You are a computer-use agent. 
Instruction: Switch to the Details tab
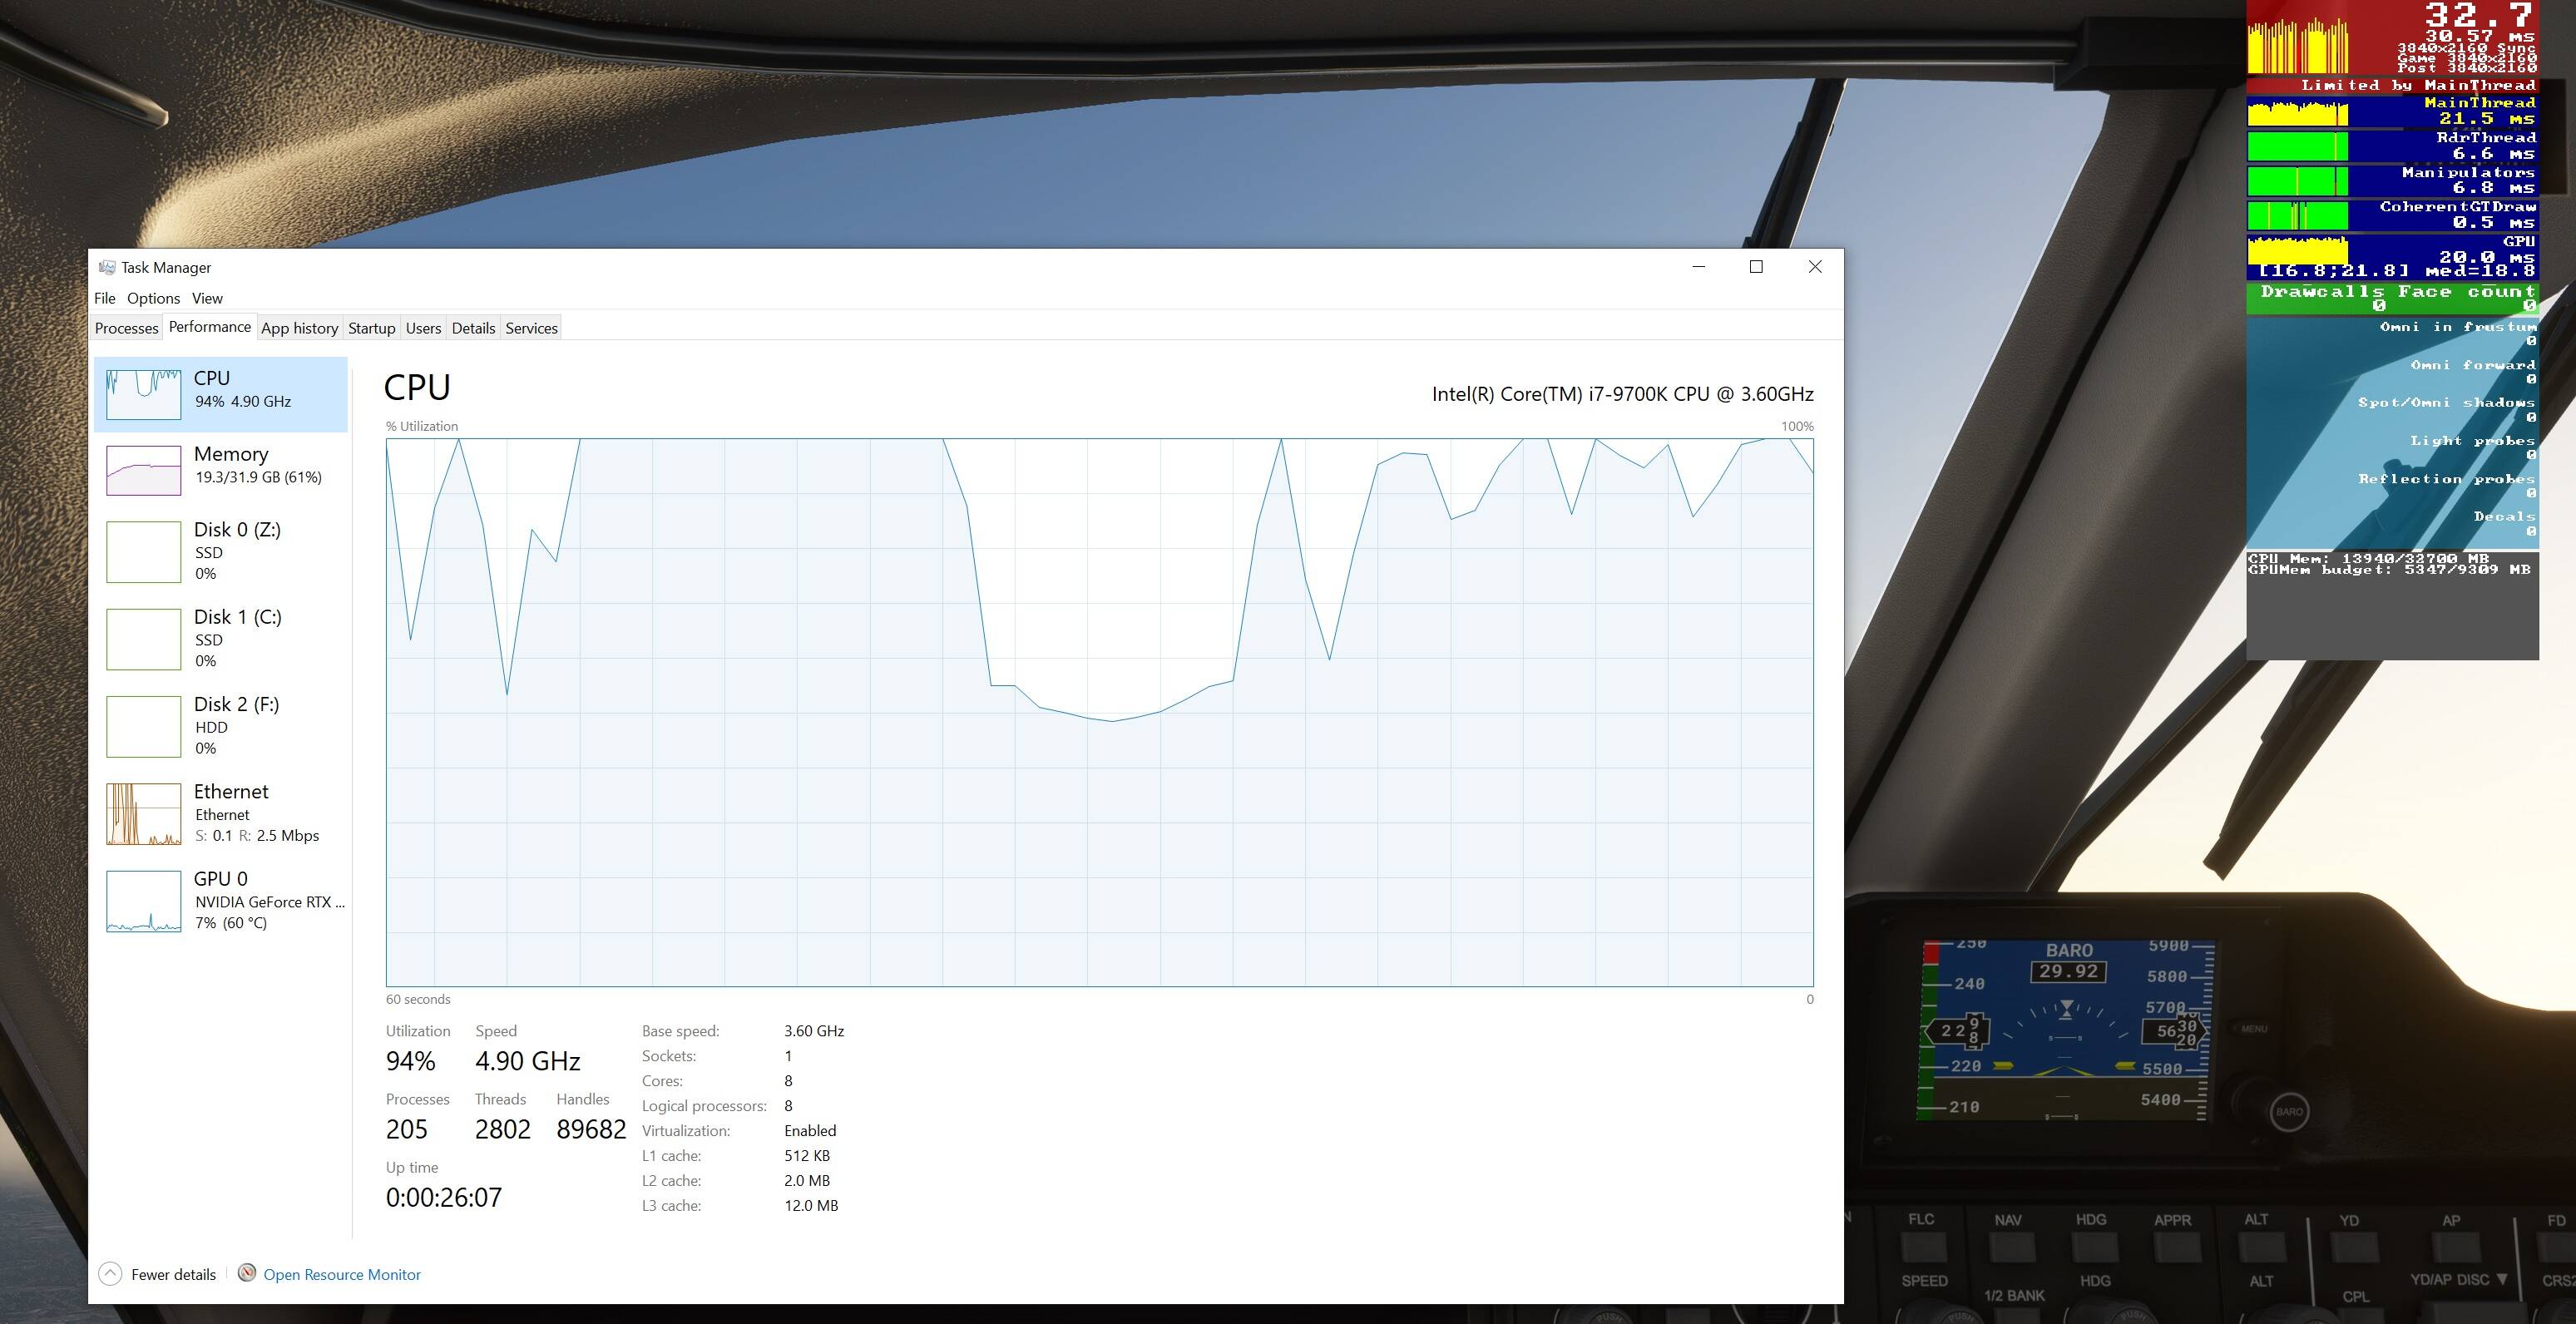(473, 328)
